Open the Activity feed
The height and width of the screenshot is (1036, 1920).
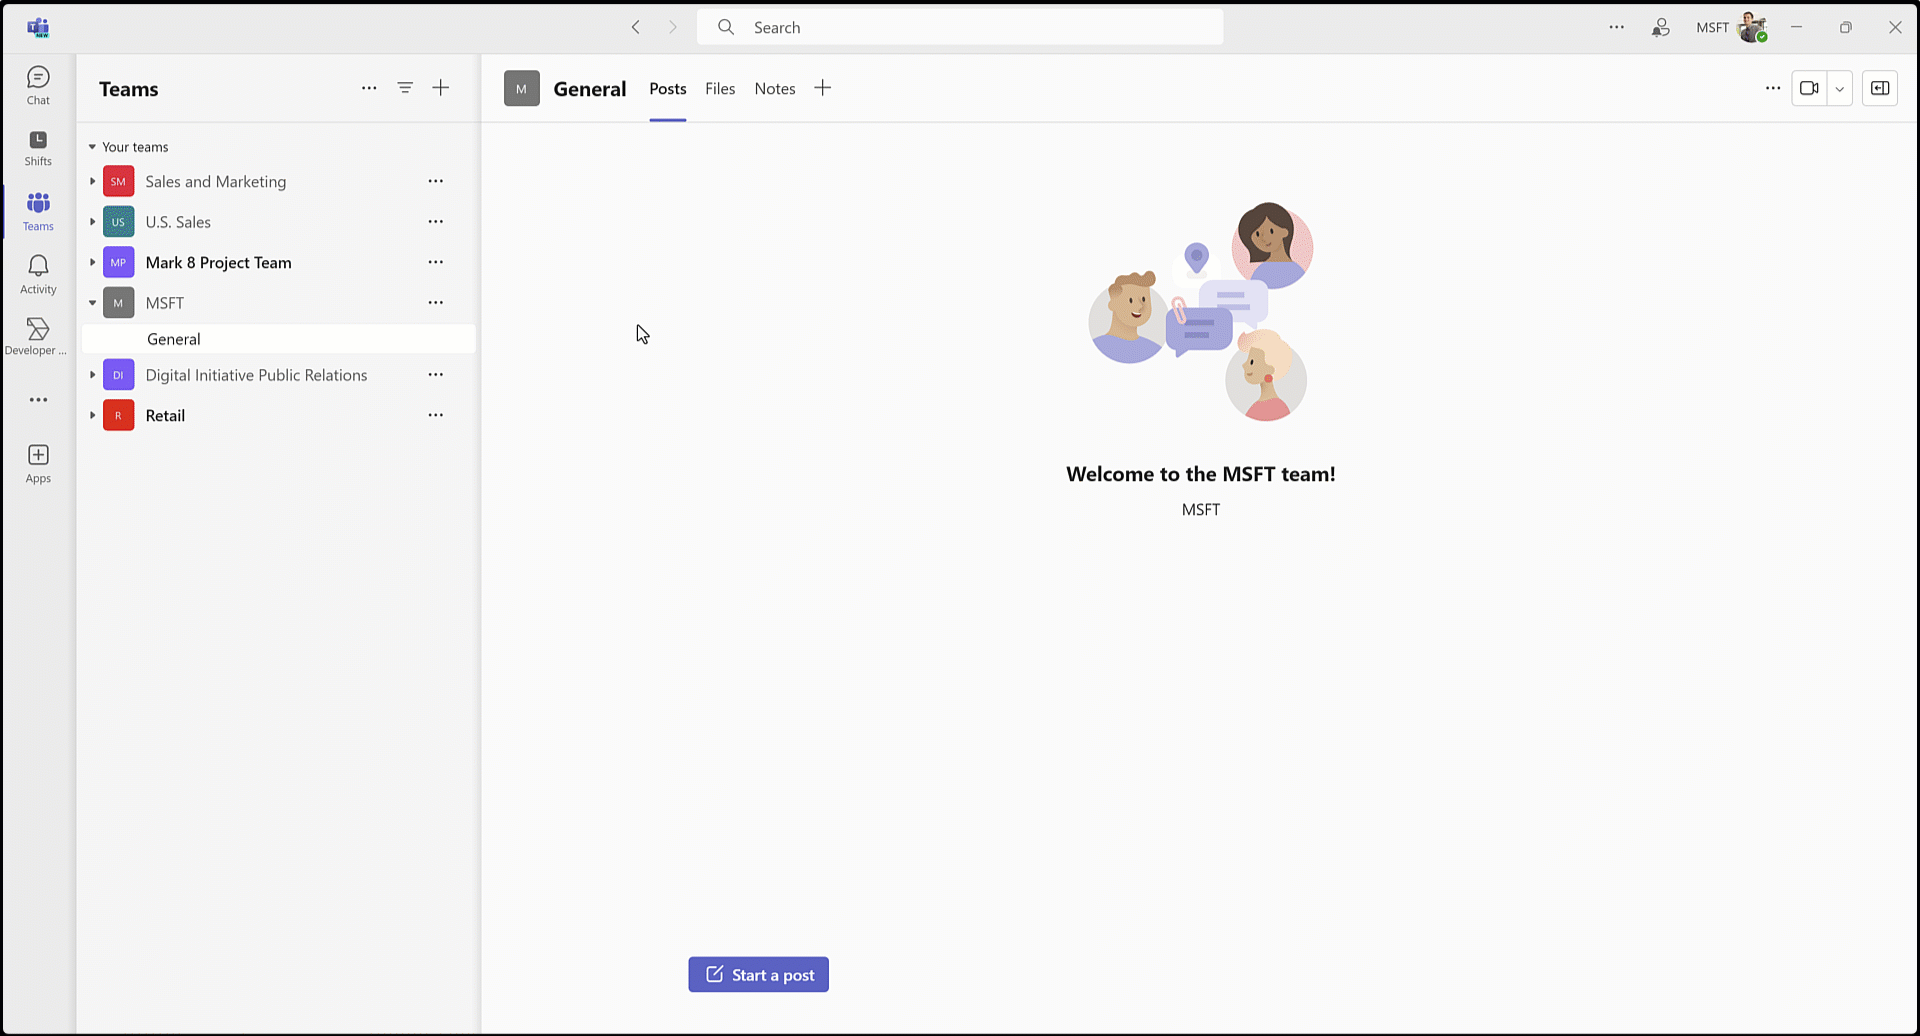point(38,272)
